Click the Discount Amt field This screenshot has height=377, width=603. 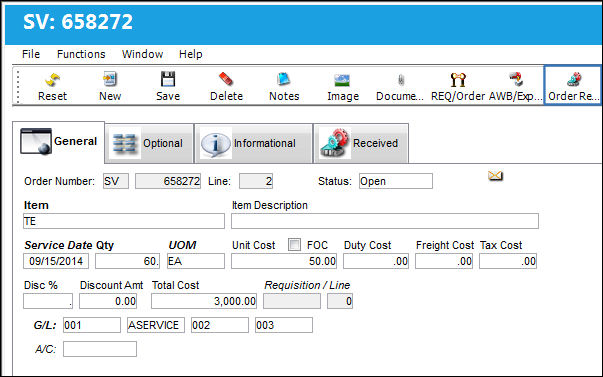tap(108, 301)
